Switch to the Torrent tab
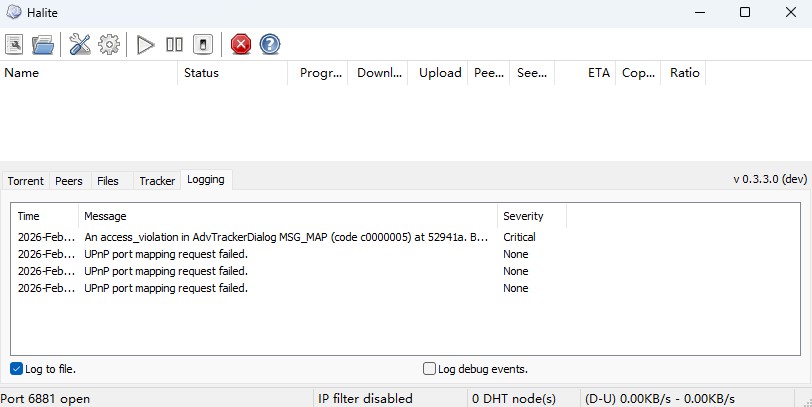 tap(26, 181)
